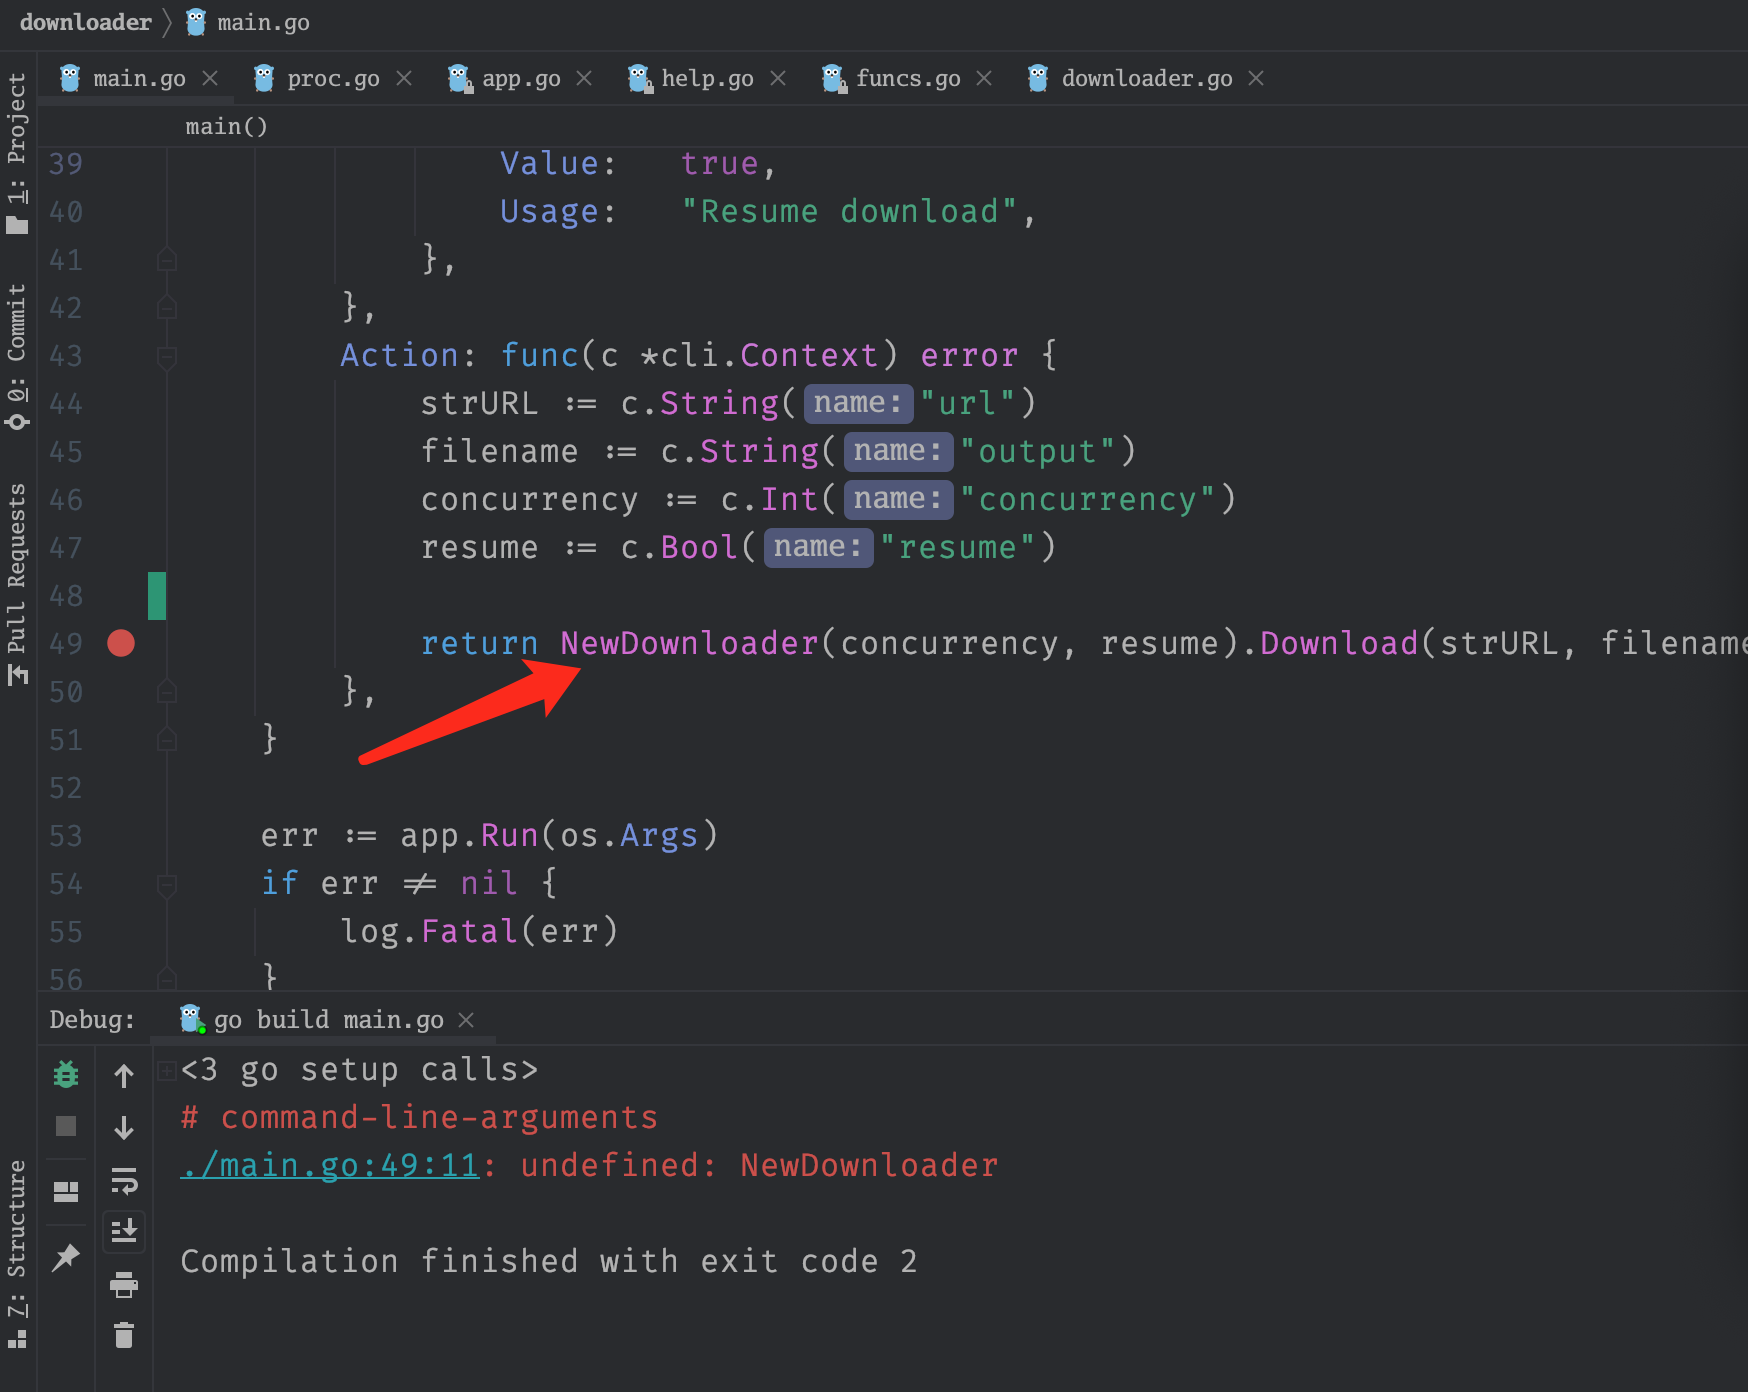The image size is (1748, 1392).
Task: Restore the debug panel layout
Action: [x=66, y=1191]
